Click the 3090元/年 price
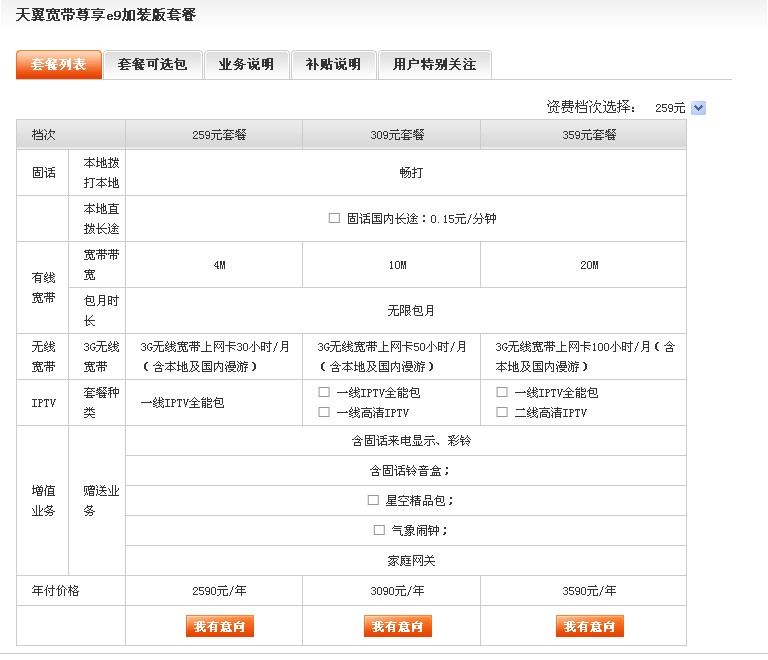The height and width of the screenshot is (660, 768). coord(397,591)
